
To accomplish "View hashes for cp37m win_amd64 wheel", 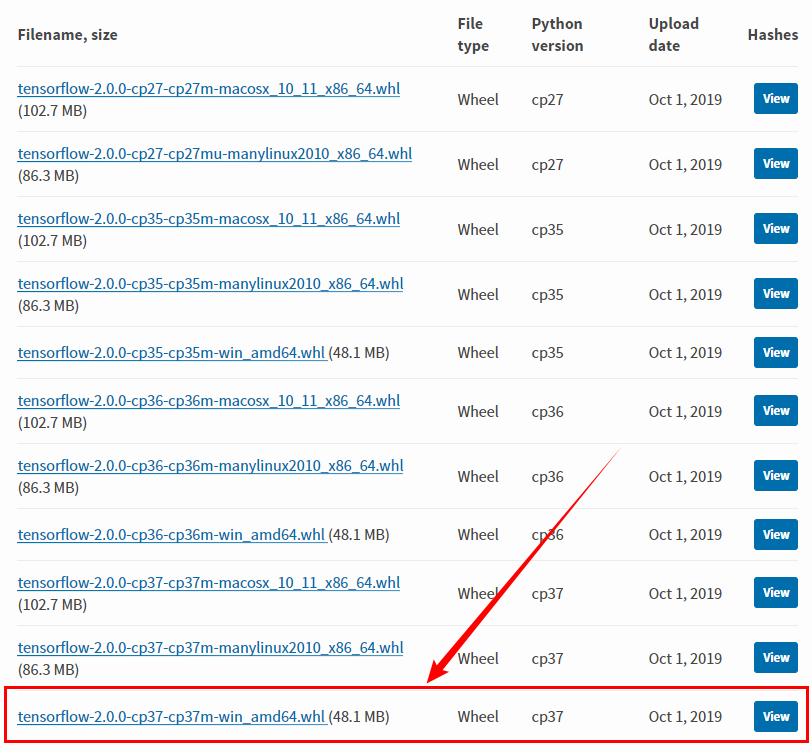I will click(776, 717).
